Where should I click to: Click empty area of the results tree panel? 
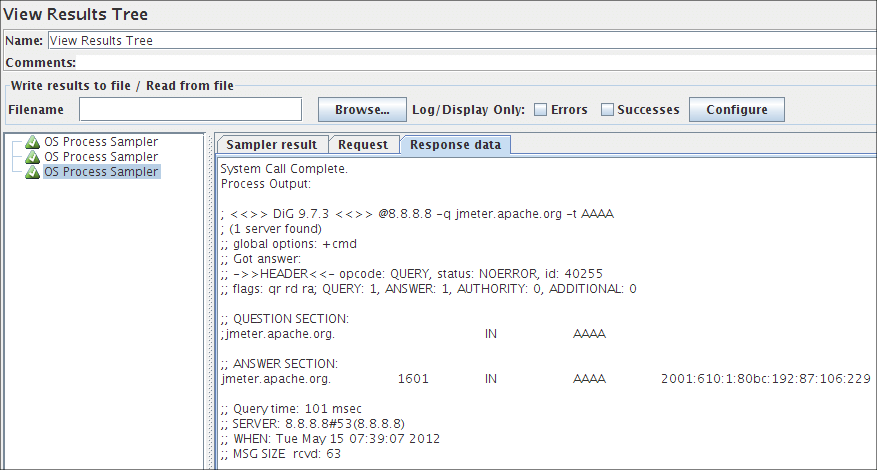tap(105, 320)
